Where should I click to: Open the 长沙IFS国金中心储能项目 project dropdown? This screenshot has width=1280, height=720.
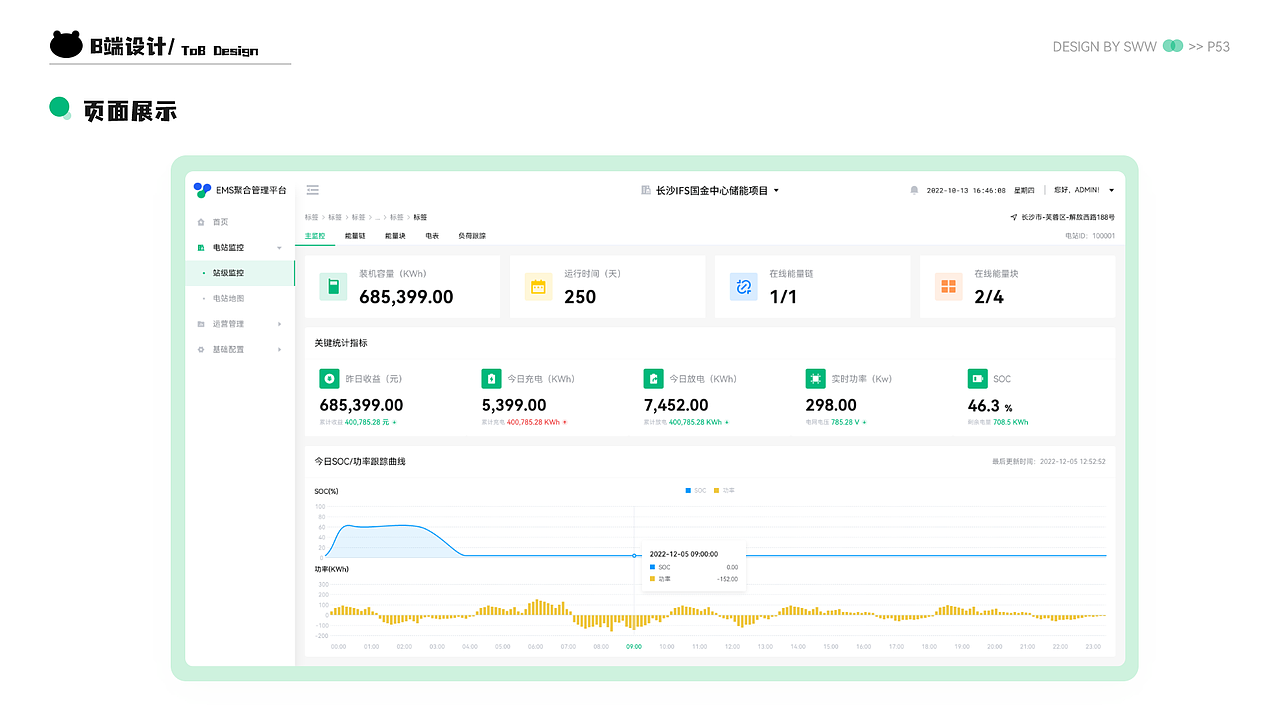tap(710, 190)
